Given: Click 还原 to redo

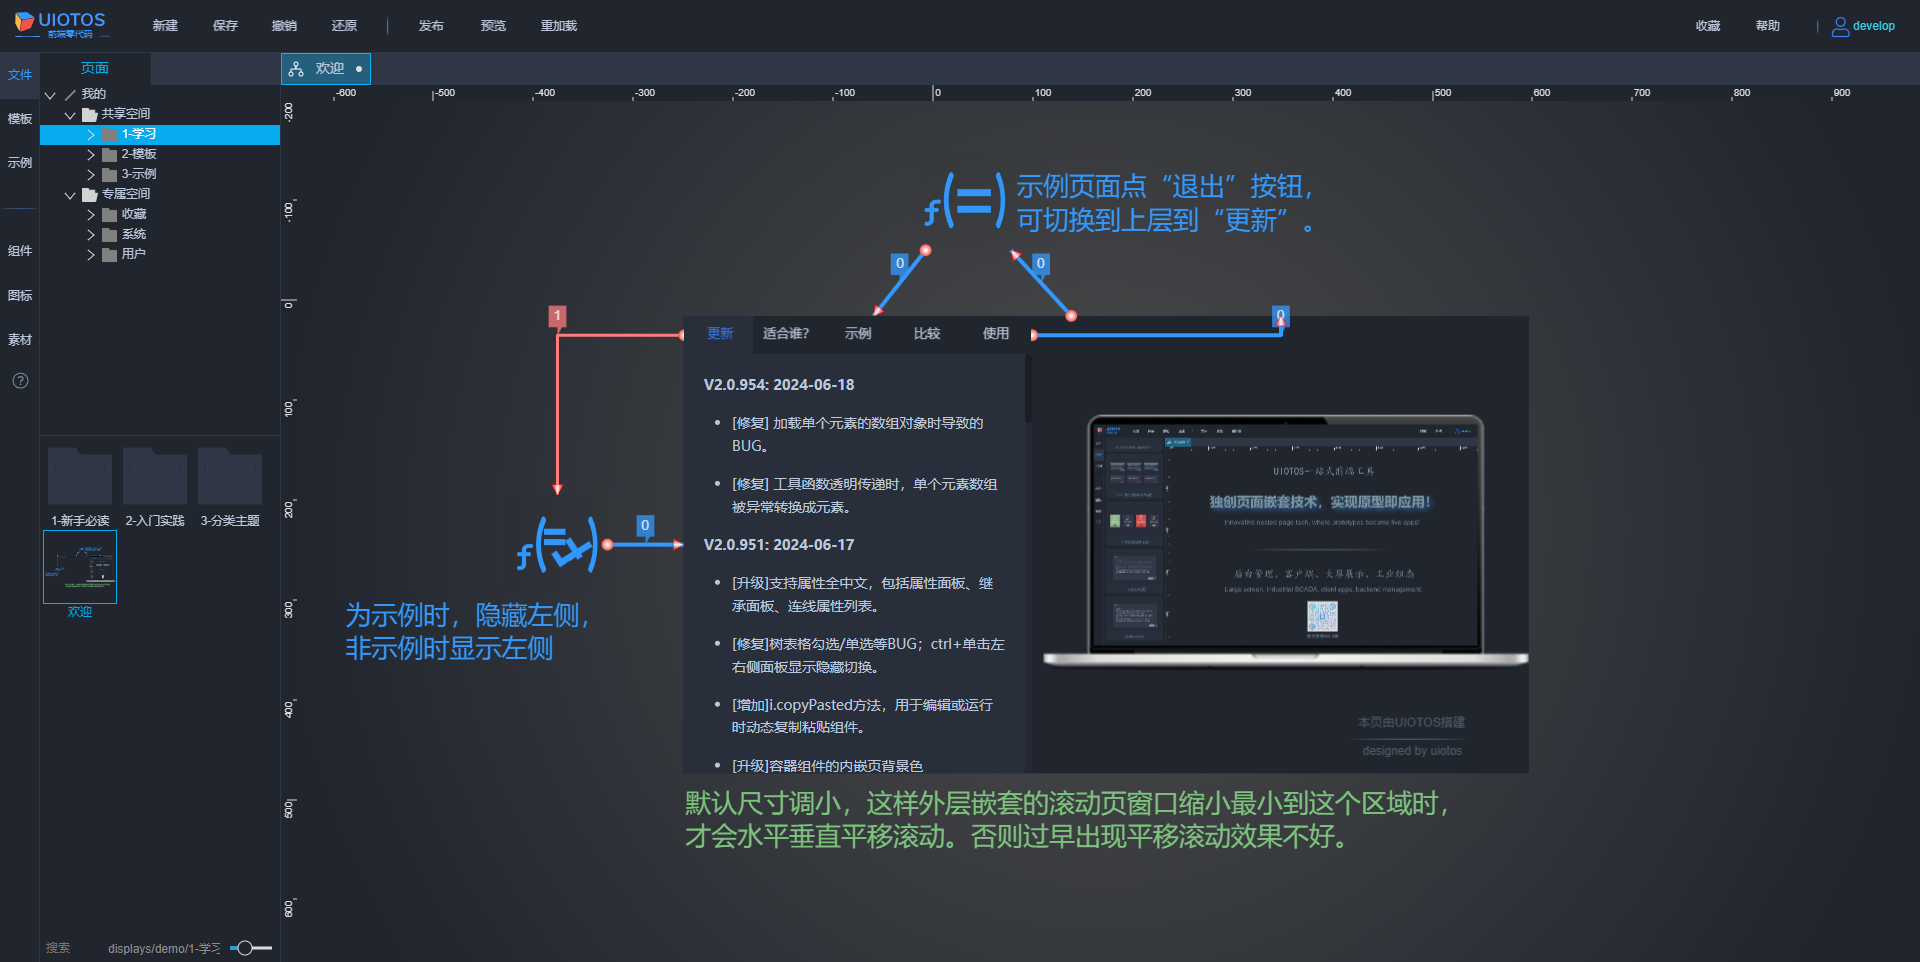Looking at the screenshot, I should tap(344, 26).
